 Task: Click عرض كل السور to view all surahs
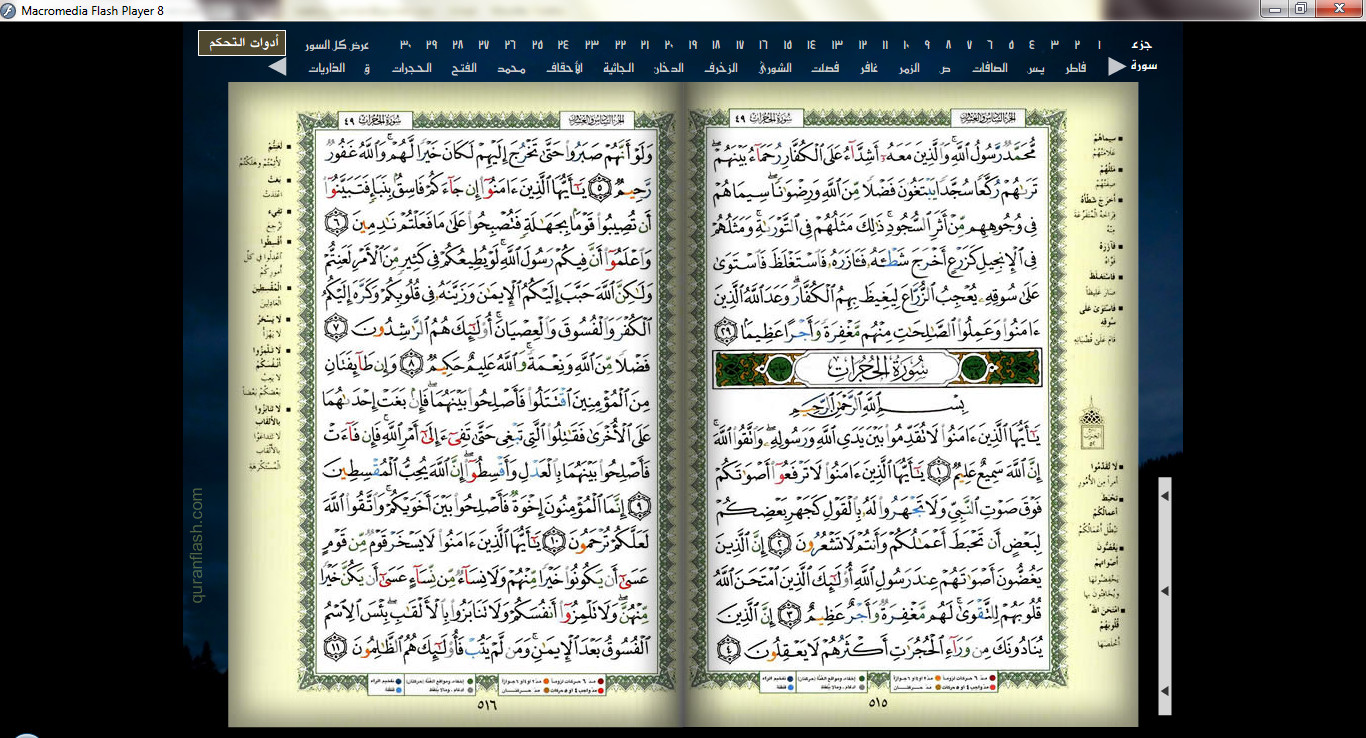(336, 46)
